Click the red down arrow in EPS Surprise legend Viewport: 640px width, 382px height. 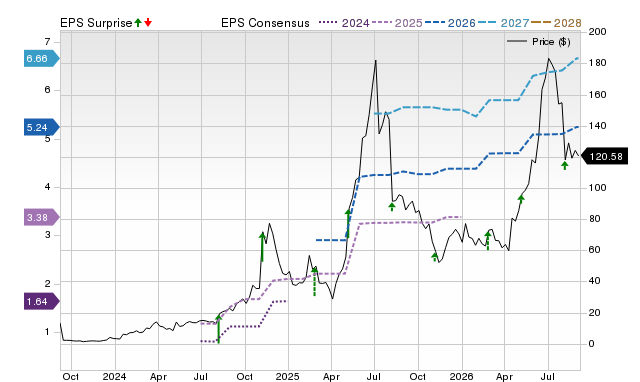(x=148, y=22)
